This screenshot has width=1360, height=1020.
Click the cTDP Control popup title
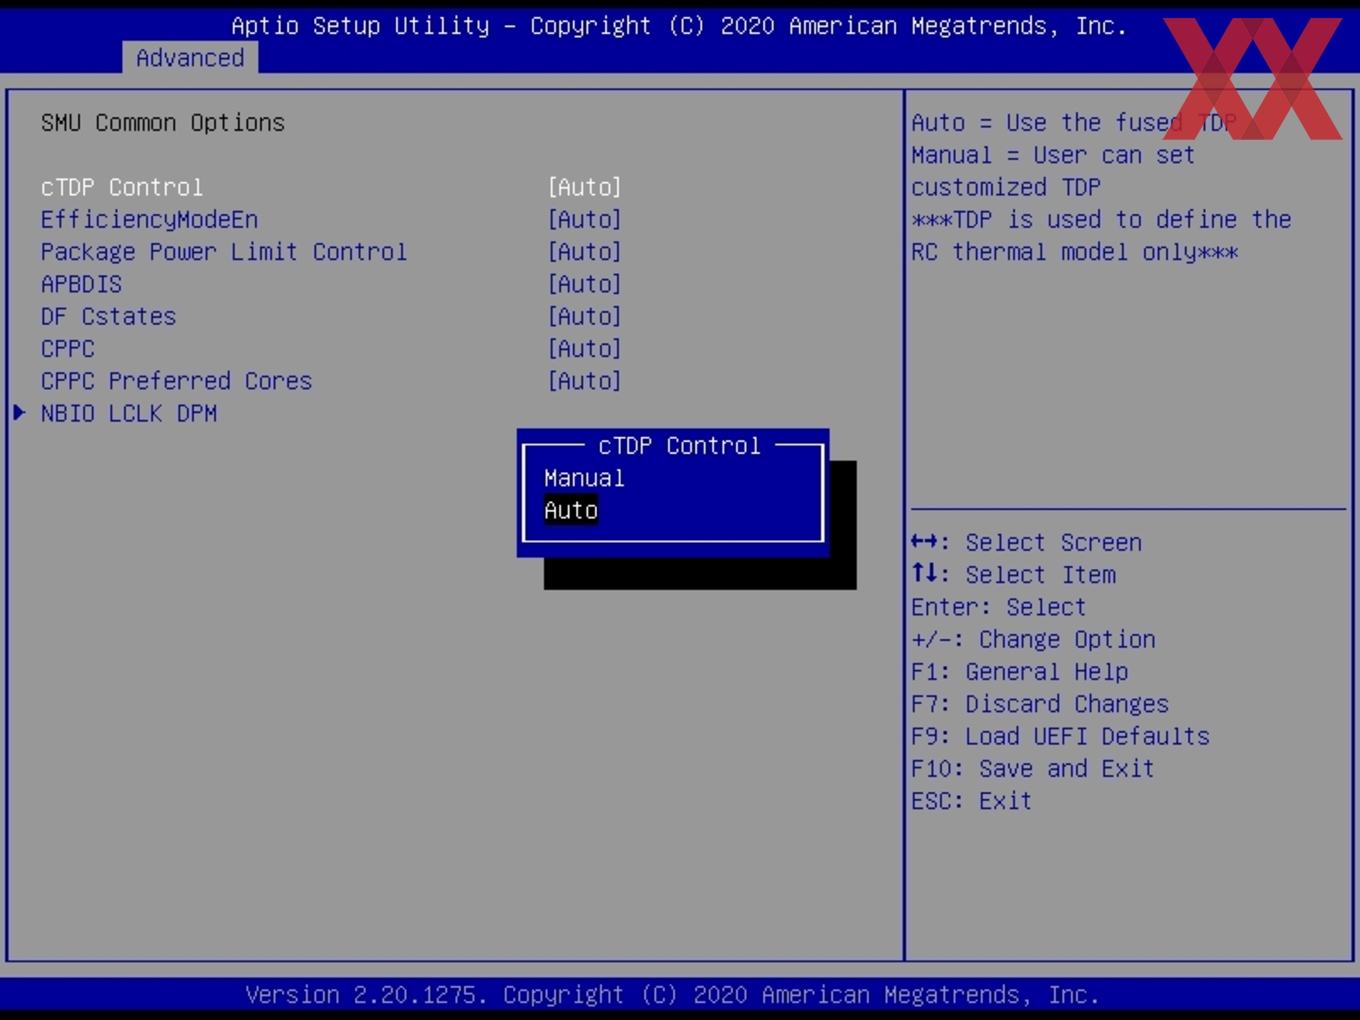(679, 446)
